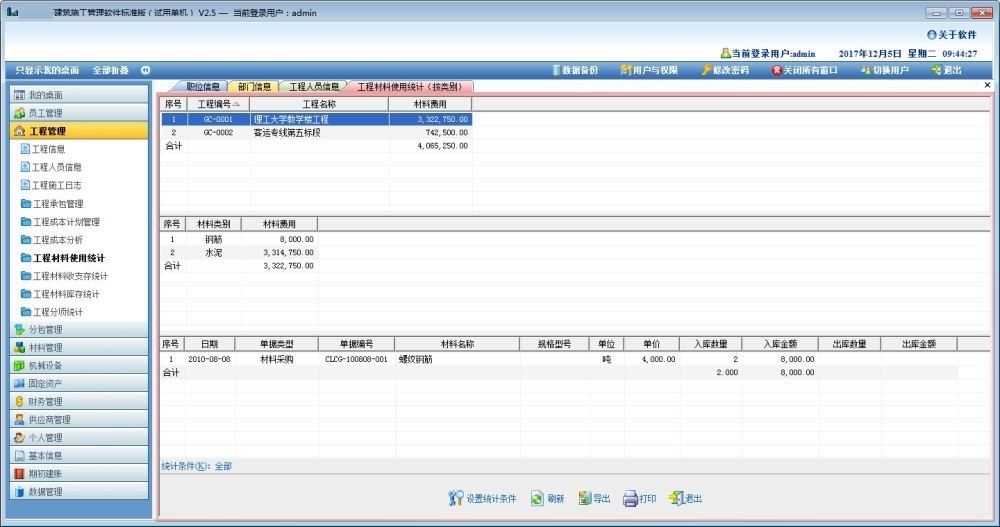Sort by the 工程编号 column header
This screenshot has width=1000, height=527.
[217, 104]
